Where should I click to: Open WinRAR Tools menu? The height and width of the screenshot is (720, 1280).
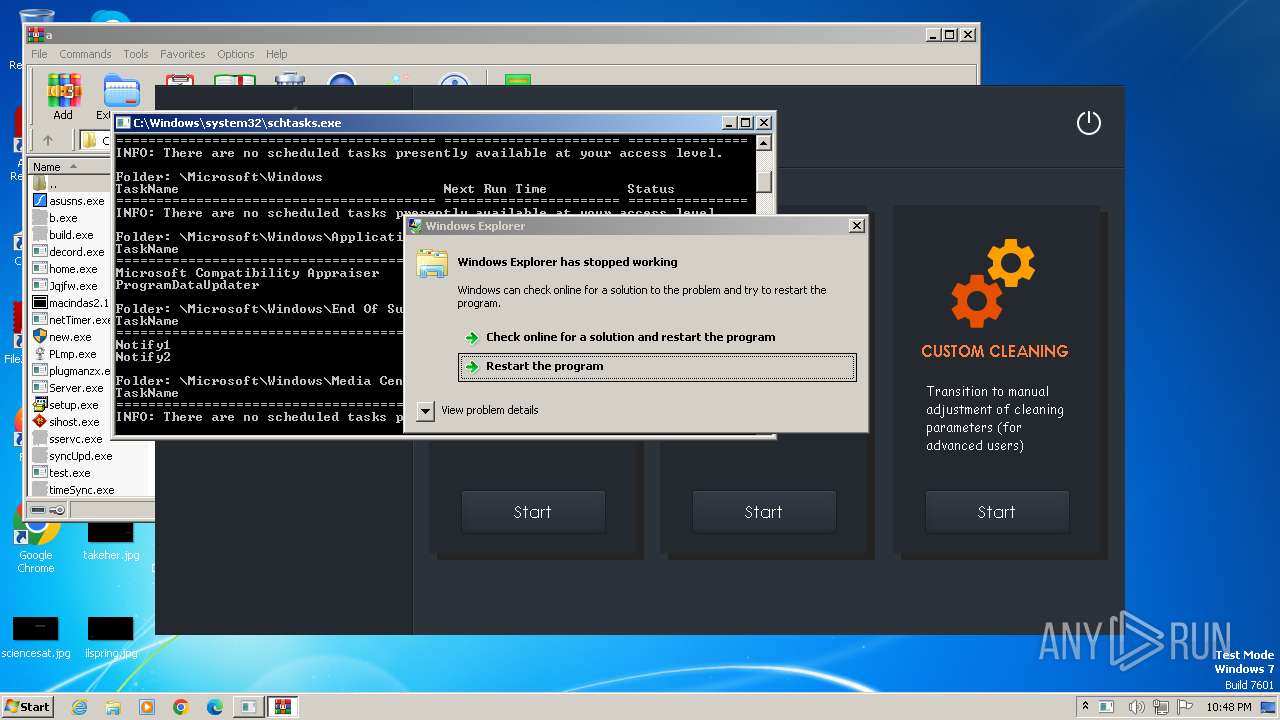point(136,54)
